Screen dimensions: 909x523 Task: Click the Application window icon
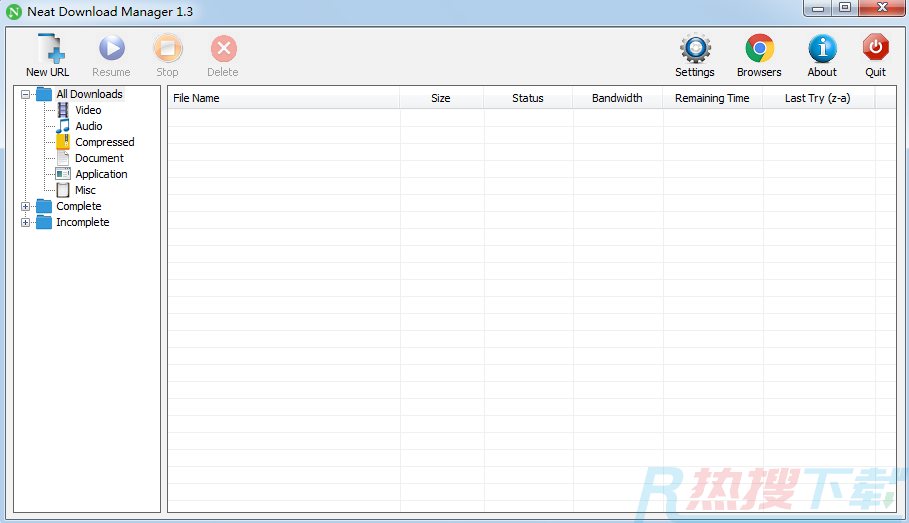63,174
